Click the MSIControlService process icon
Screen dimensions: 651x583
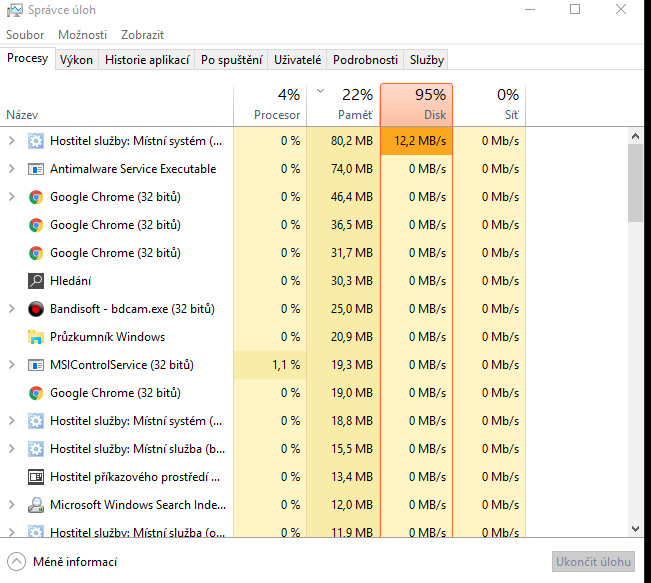pyautogui.click(x=36, y=365)
